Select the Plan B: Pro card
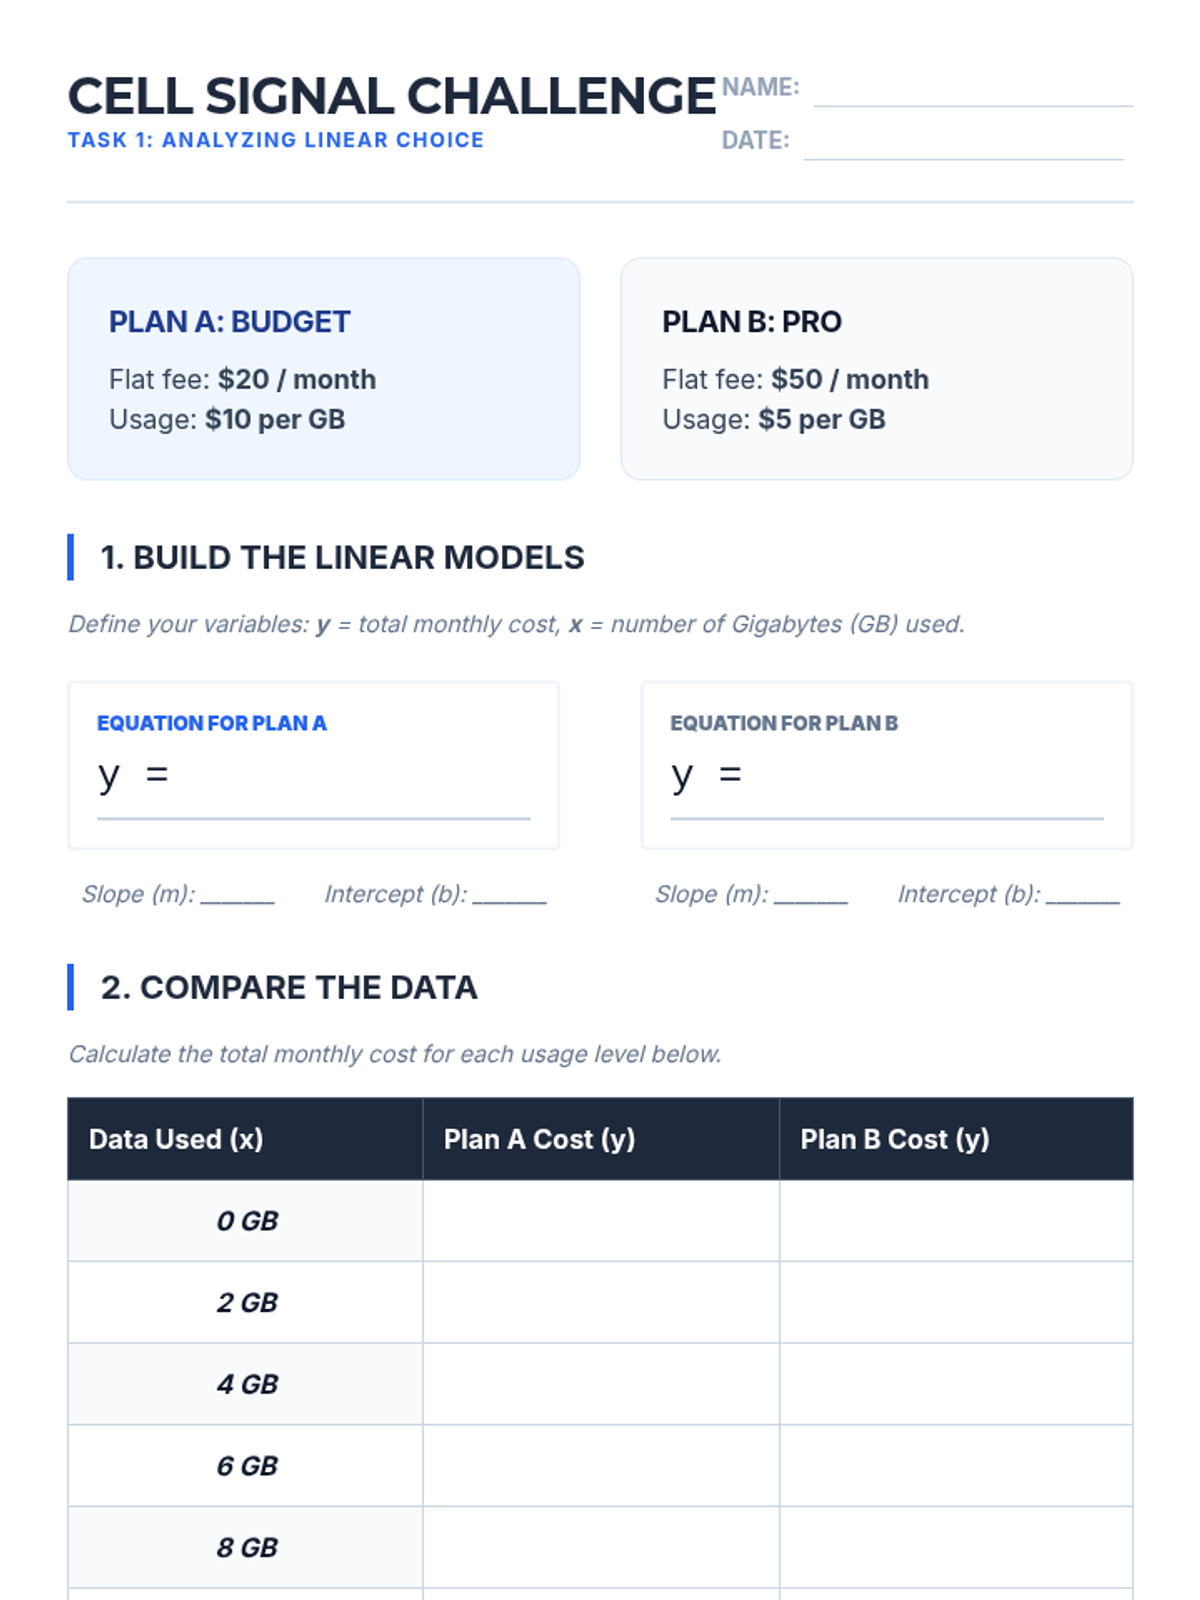 click(876, 368)
